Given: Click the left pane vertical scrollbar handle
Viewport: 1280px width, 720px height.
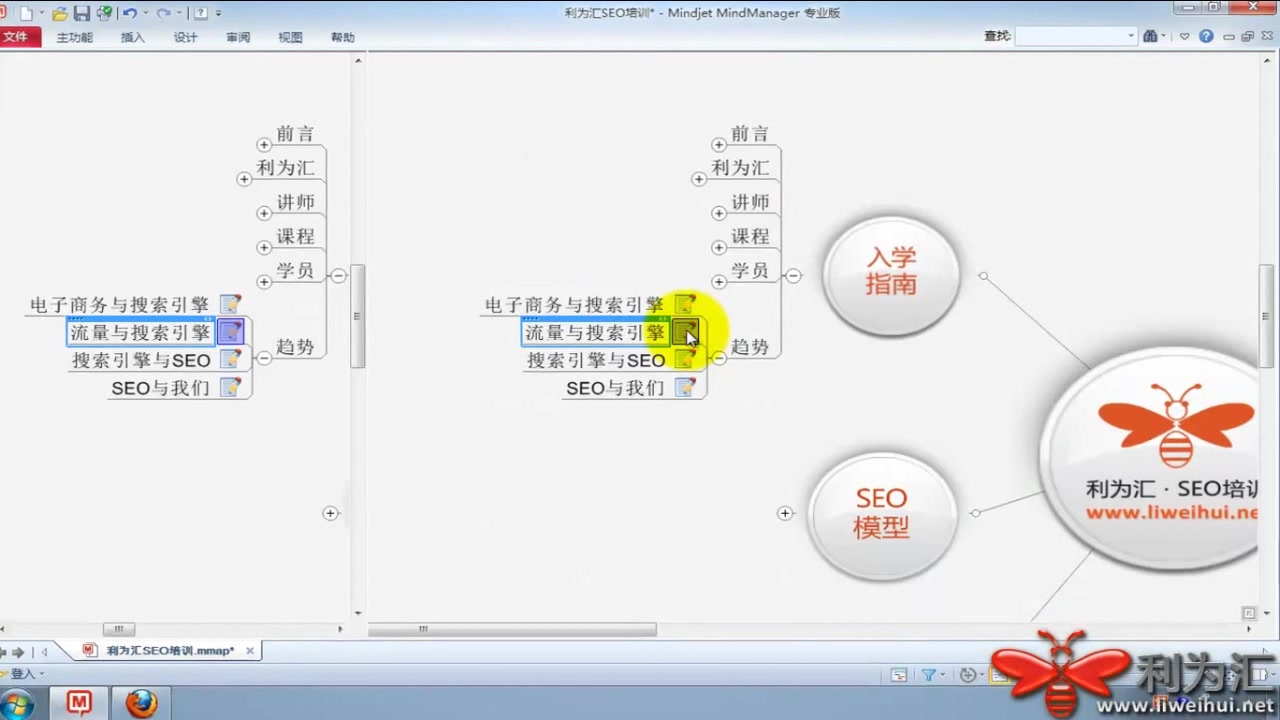Looking at the screenshot, I should pyautogui.click(x=357, y=316).
